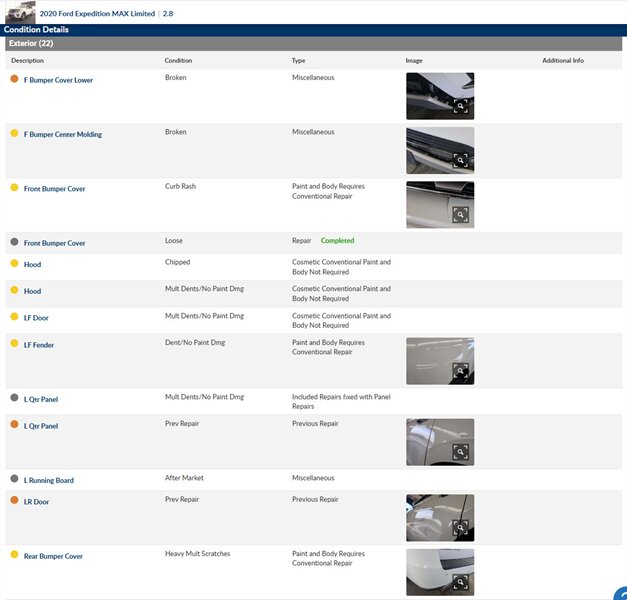Click the blue help bubble icon bottom right
This screenshot has width=627, height=600.
tap(620, 593)
